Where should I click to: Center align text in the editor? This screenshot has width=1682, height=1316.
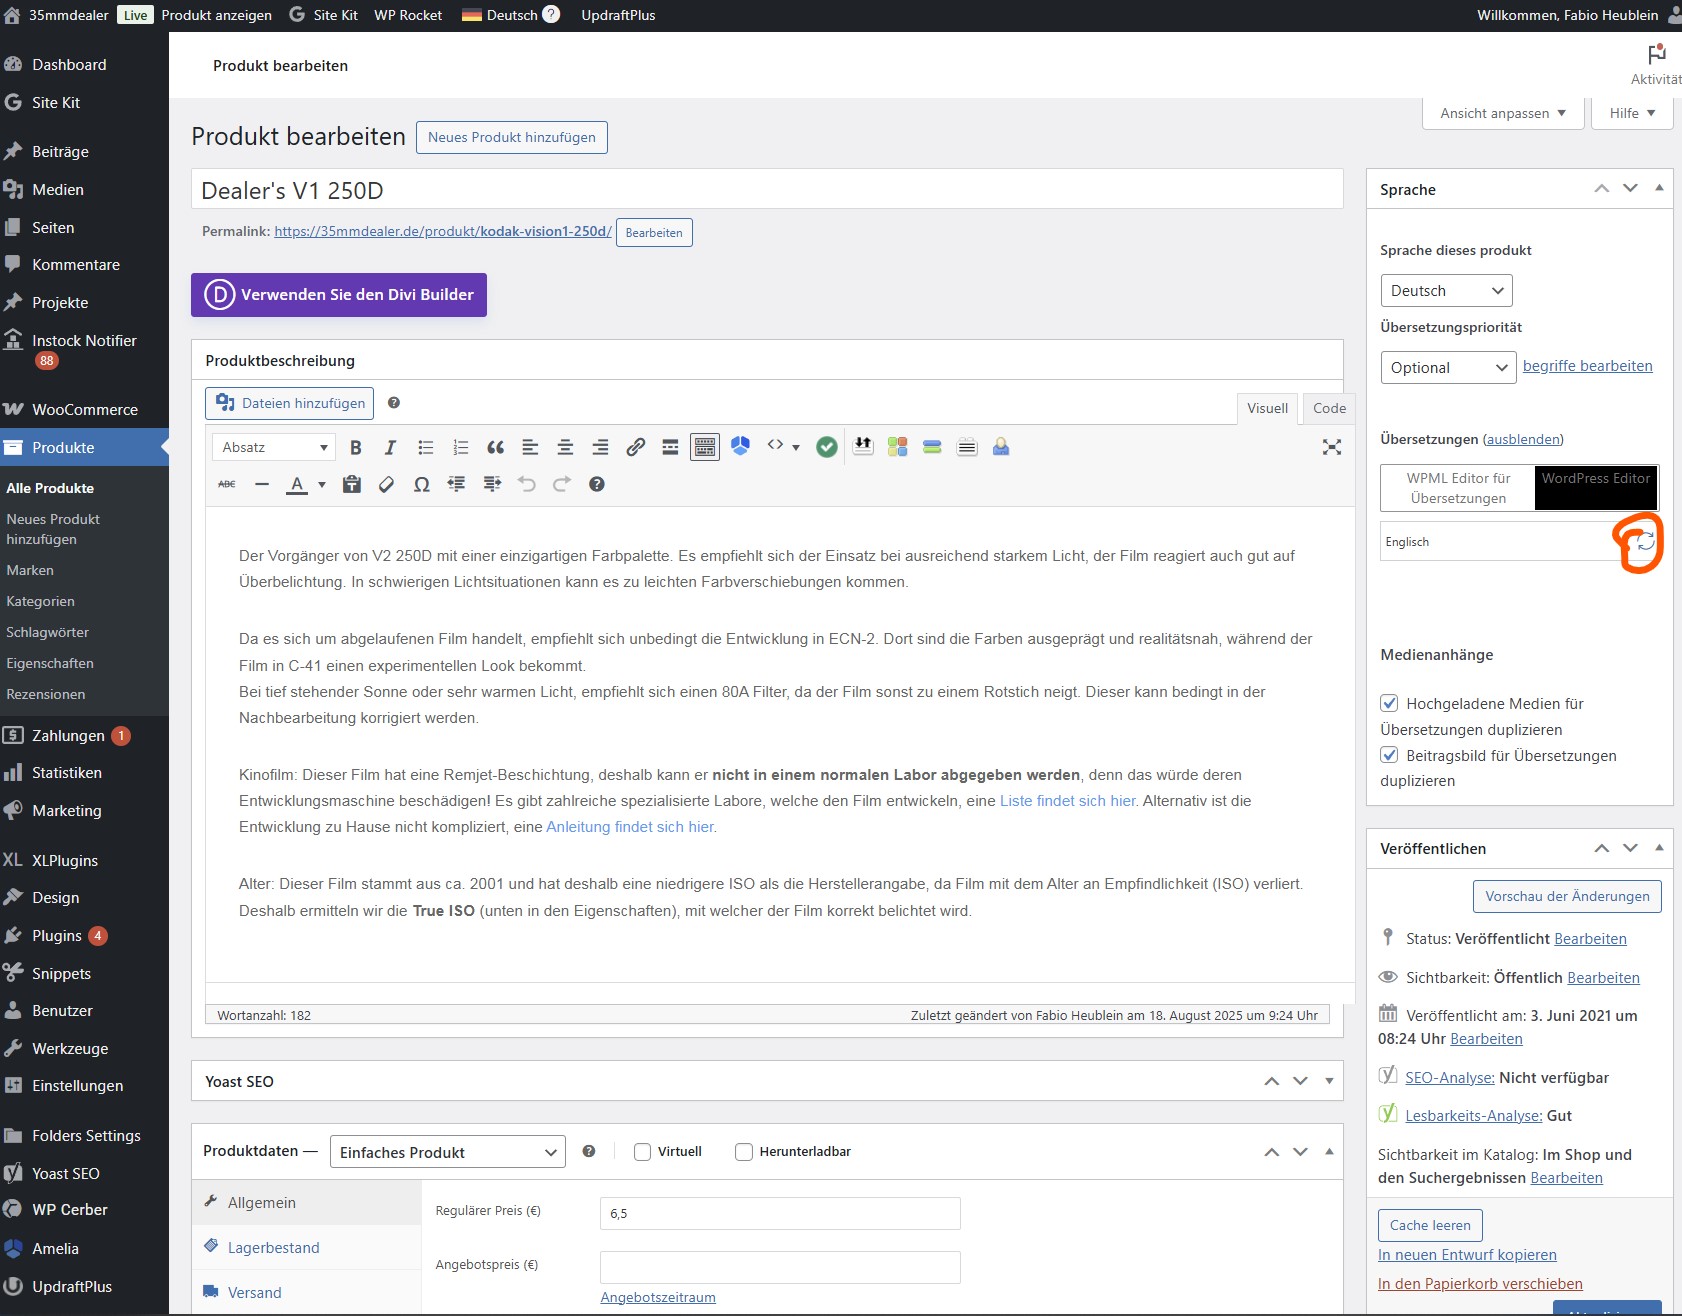coord(565,447)
